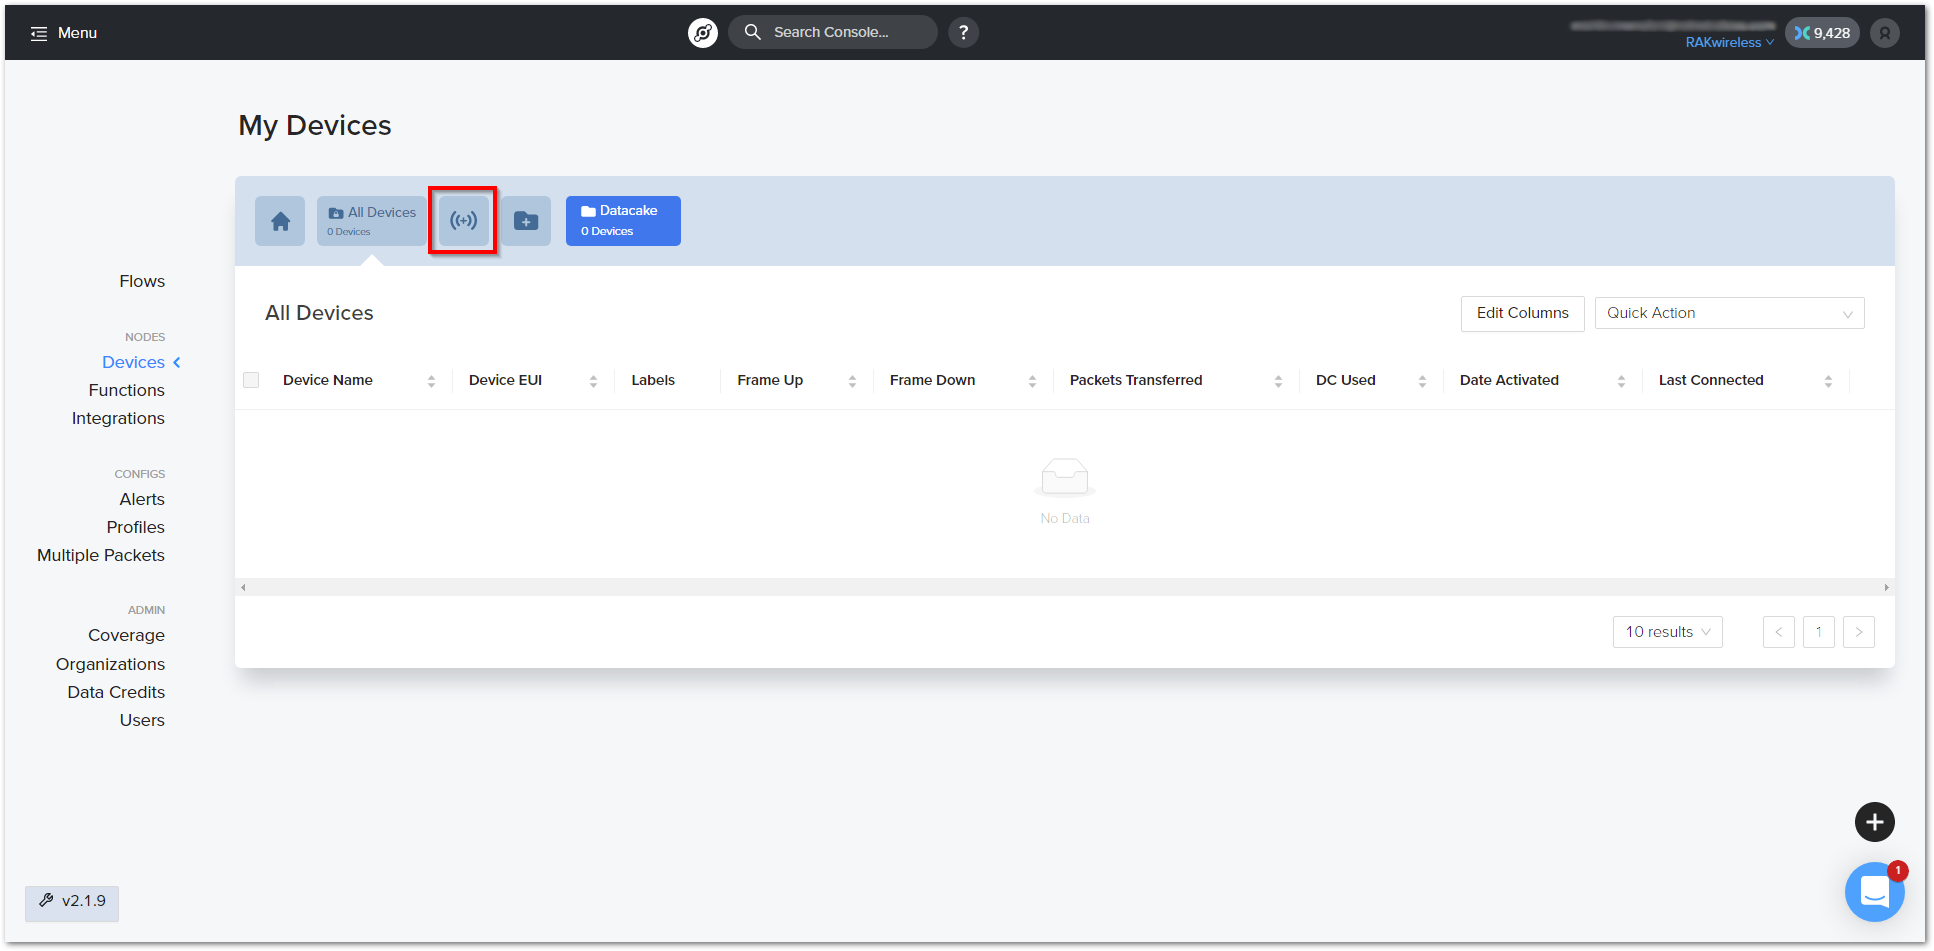Click the horizontal table scrollbar
The height and width of the screenshot is (951, 1934).
pyautogui.click(x=1064, y=588)
